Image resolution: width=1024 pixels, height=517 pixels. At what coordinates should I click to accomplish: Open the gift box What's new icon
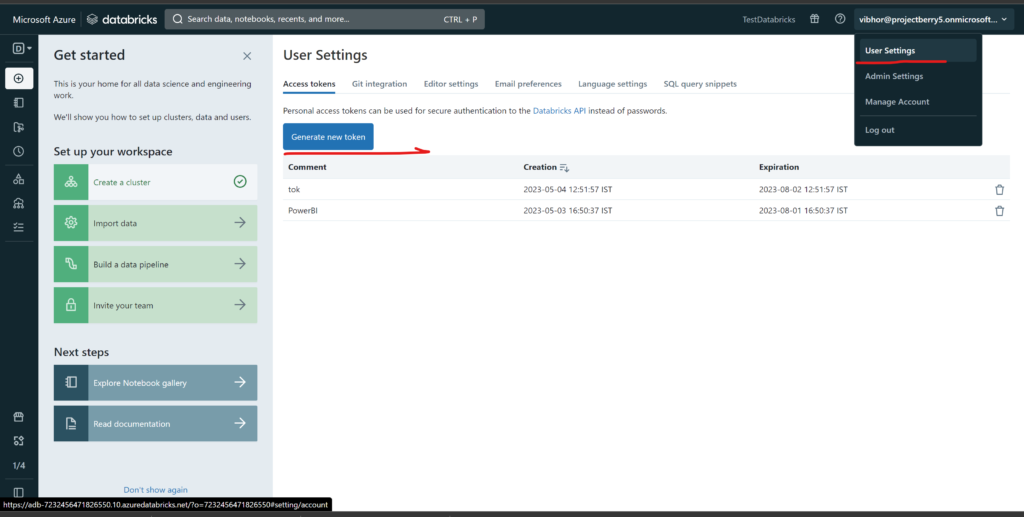814,19
